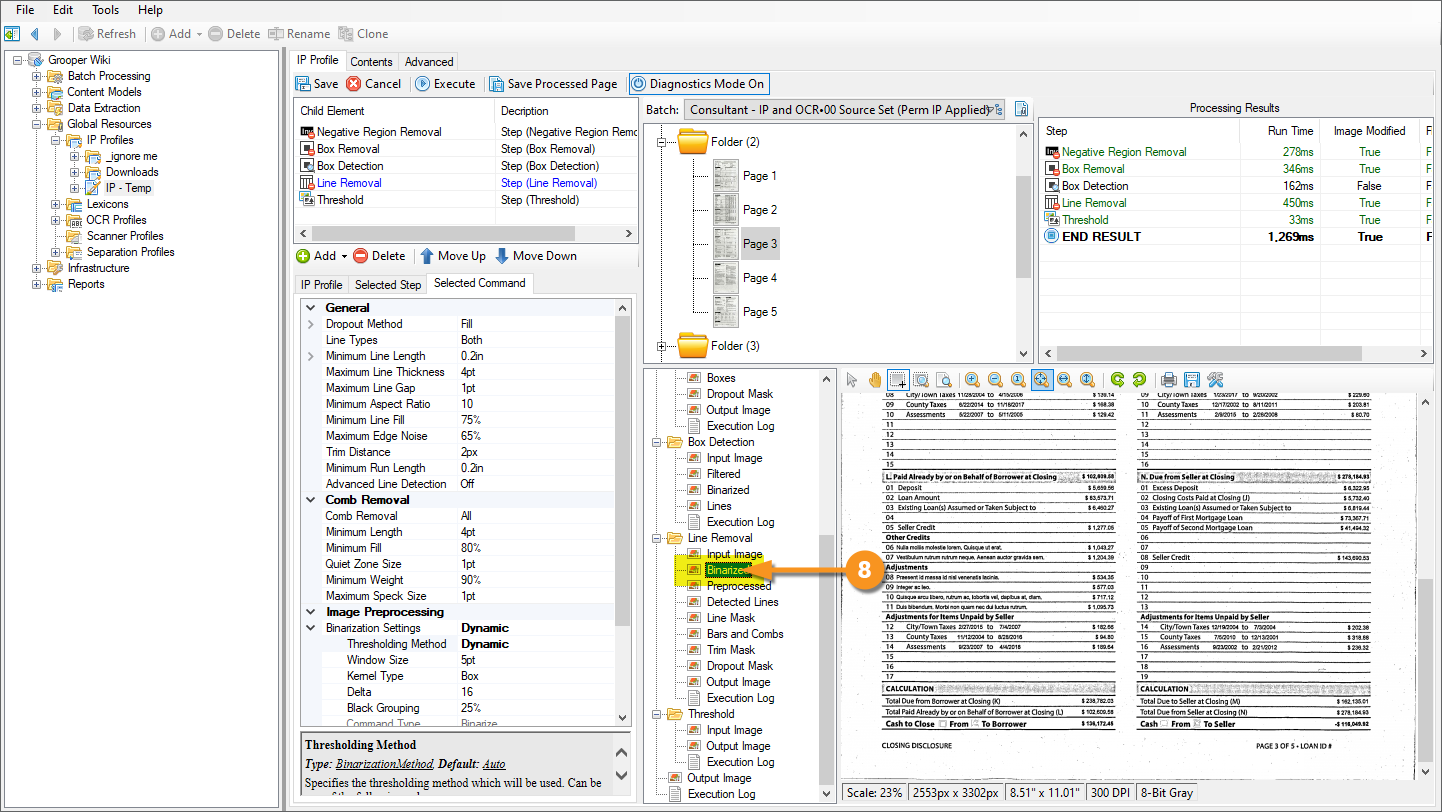The image size is (1442, 812).
Task: Collapse the Binarization Settings property group
Action: (x=310, y=628)
